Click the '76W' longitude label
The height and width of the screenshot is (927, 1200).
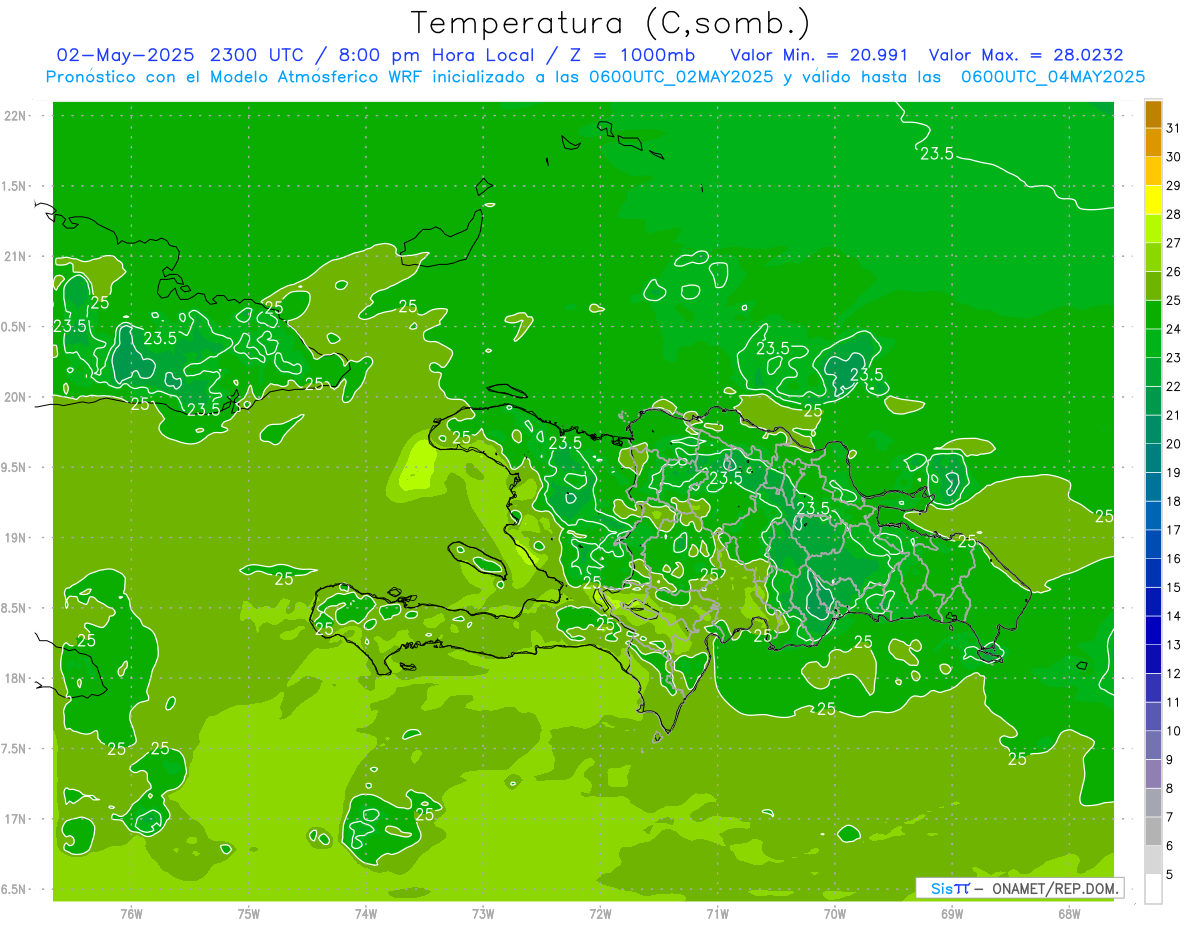click(x=131, y=913)
